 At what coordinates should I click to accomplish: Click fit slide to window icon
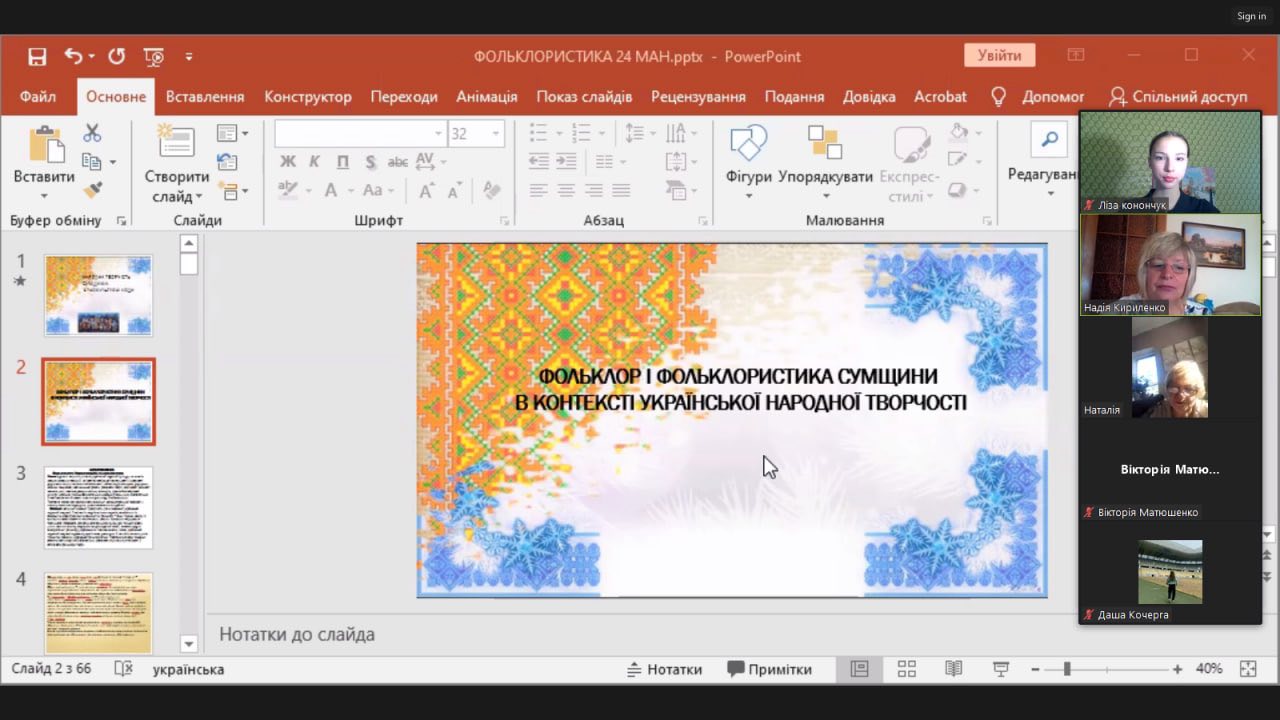tap(1247, 669)
